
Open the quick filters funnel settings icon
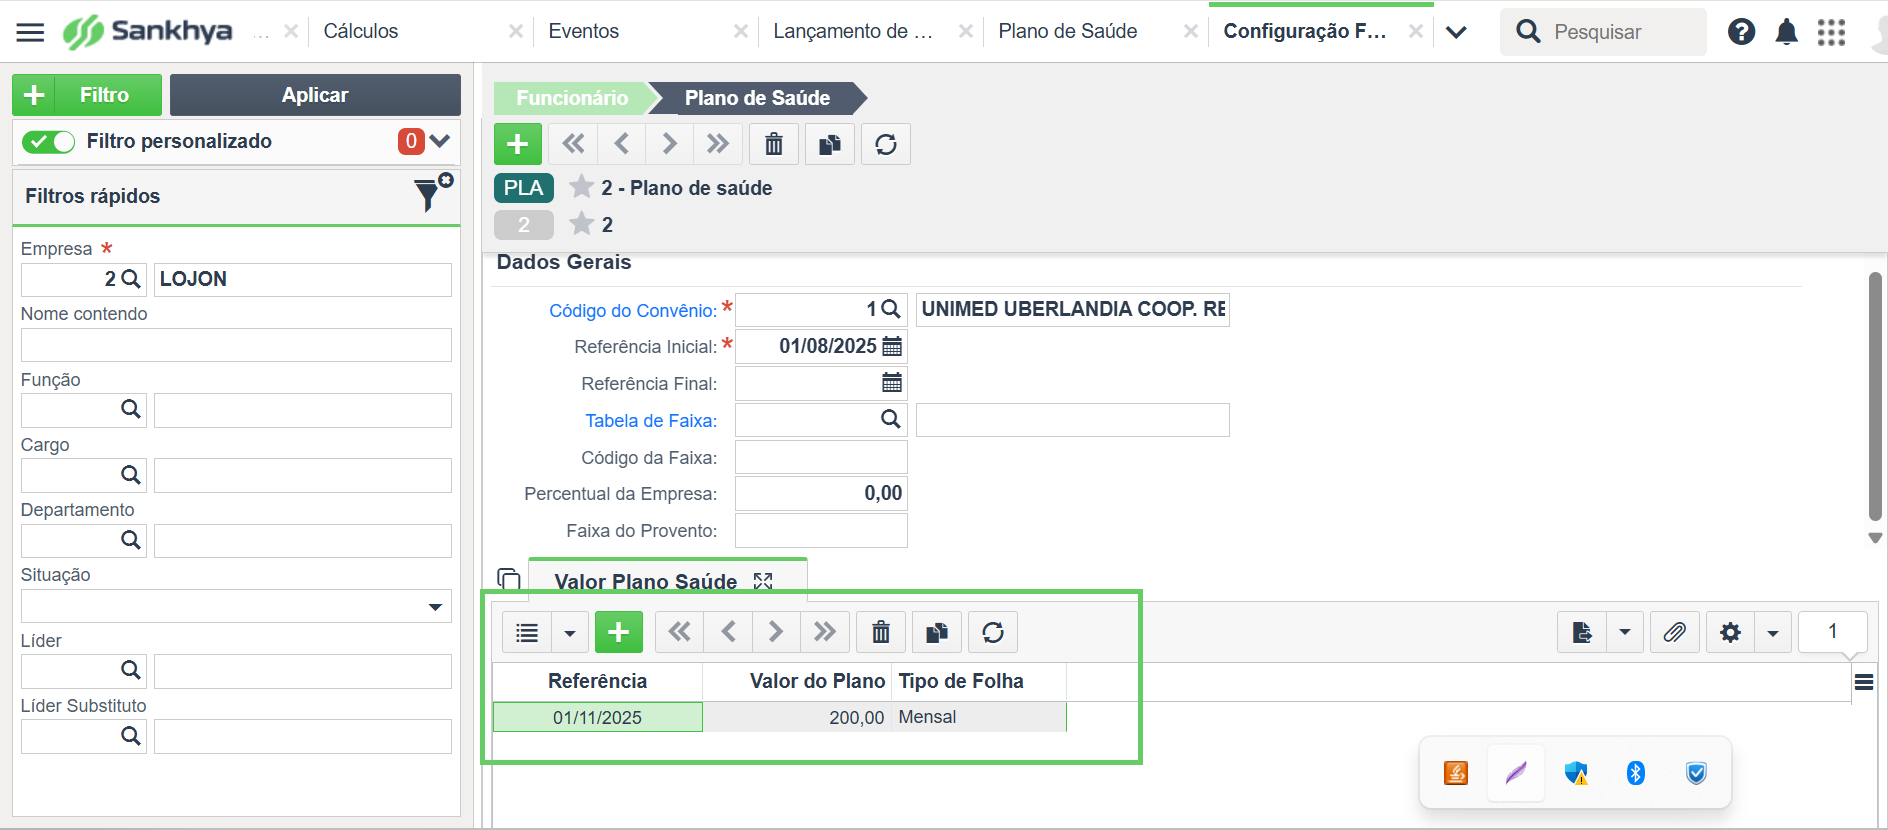tap(433, 193)
